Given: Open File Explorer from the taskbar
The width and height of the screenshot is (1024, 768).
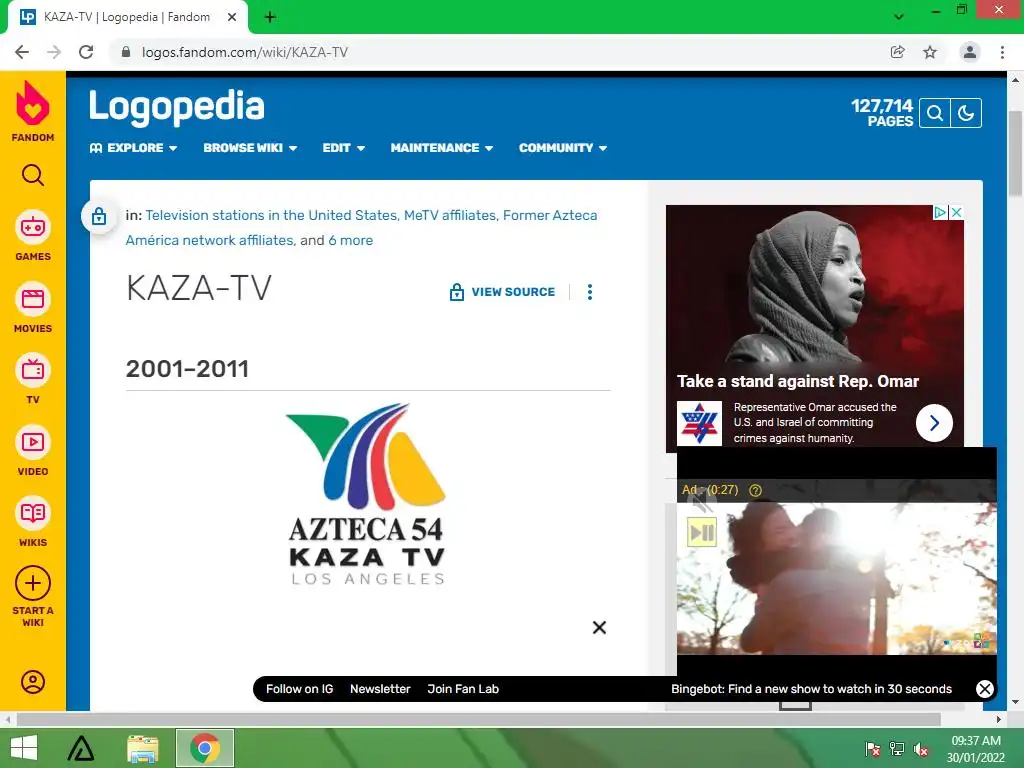Looking at the screenshot, I should tap(143, 748).
